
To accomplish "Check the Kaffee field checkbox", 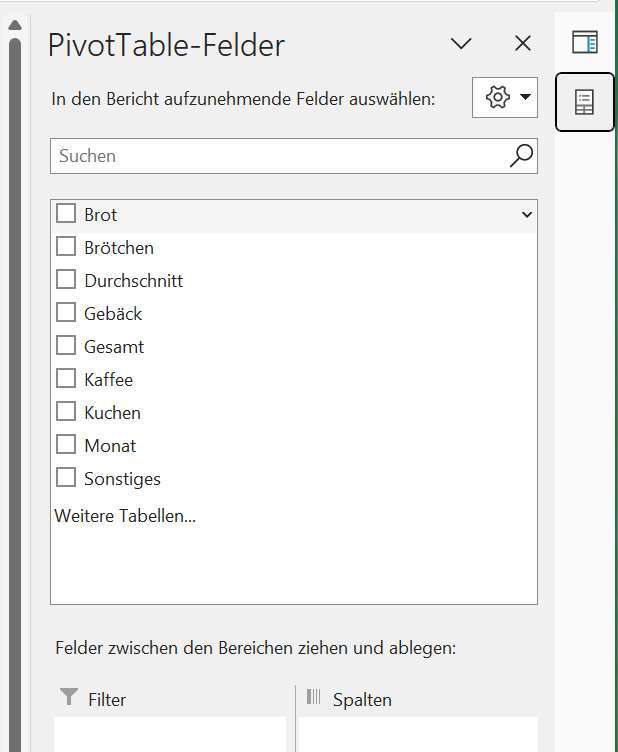I will [x=66, y=378].
